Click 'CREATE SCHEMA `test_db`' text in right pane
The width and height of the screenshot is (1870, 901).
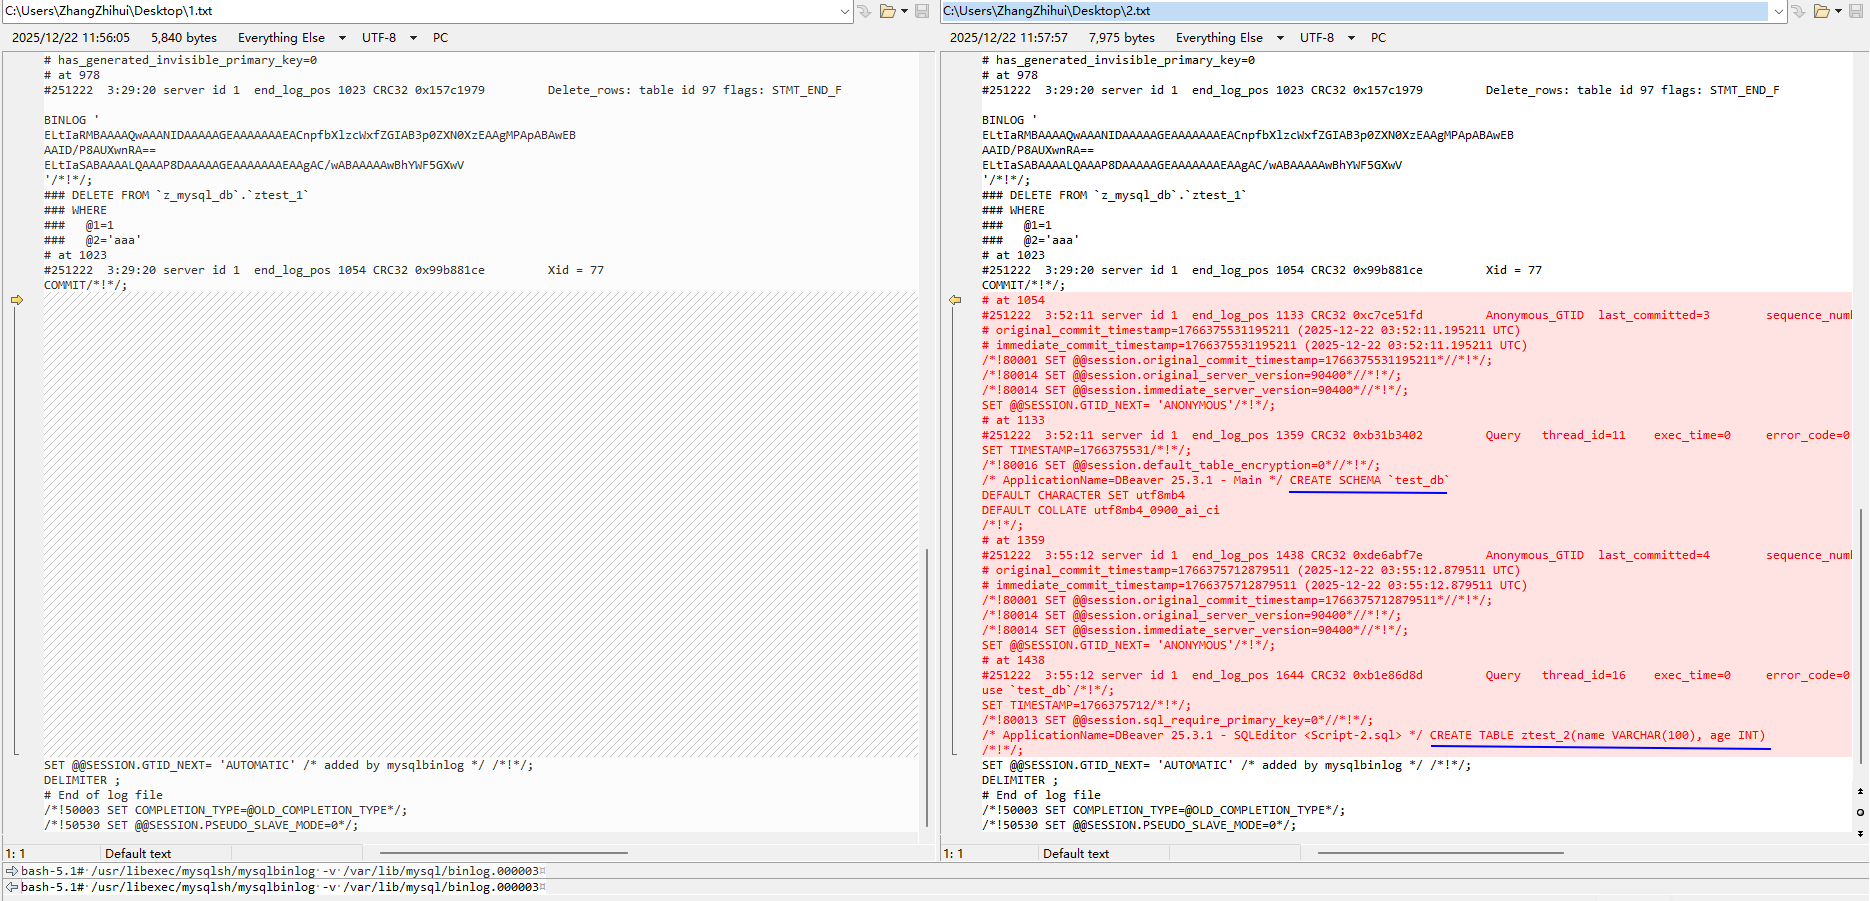(x=1369, y=480)
